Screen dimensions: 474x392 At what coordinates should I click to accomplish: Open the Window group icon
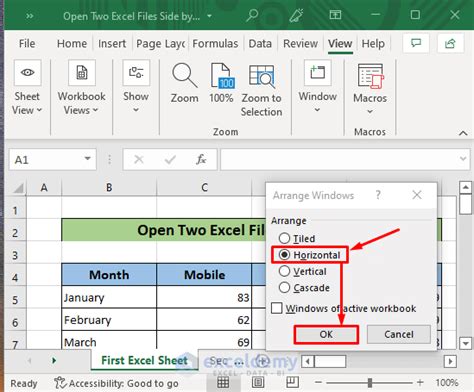[x=317, y=72]
